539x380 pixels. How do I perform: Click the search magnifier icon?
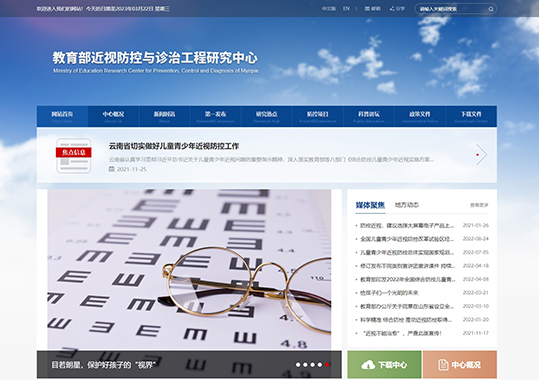point(491,9)
